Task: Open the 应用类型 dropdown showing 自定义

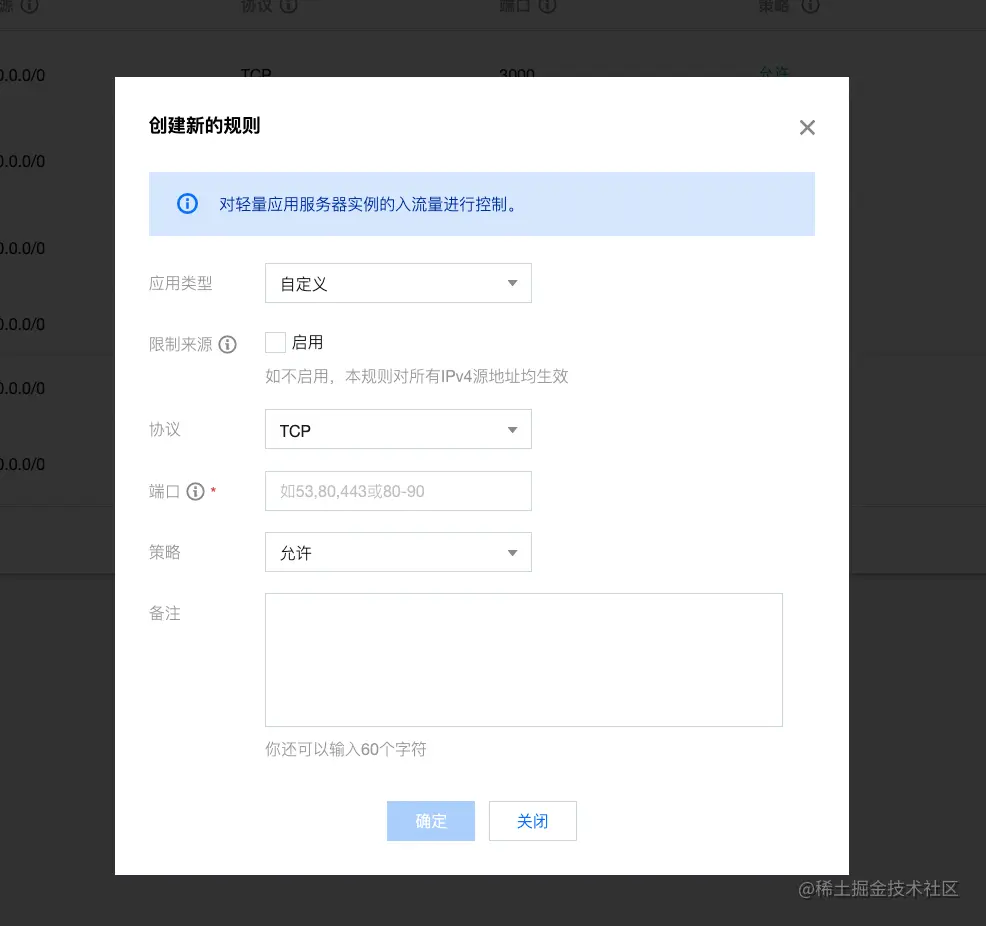Action: 398,283
